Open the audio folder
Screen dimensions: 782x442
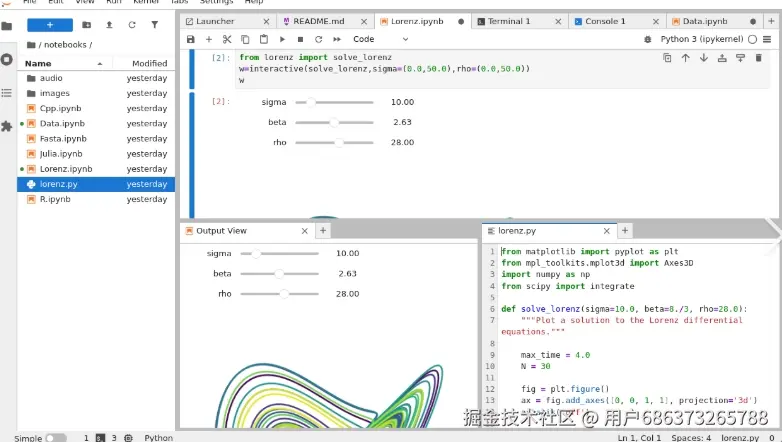(x=96, y=78)
